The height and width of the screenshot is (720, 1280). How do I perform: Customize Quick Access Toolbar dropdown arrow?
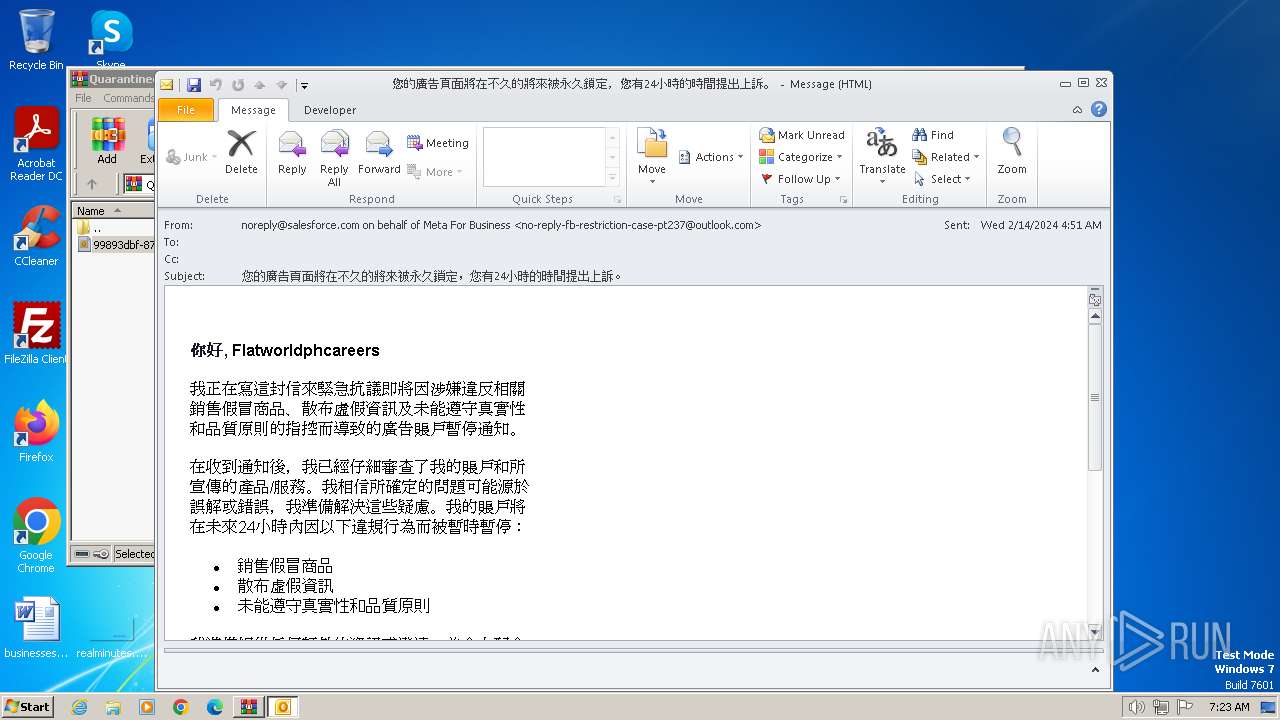point(304,86)
